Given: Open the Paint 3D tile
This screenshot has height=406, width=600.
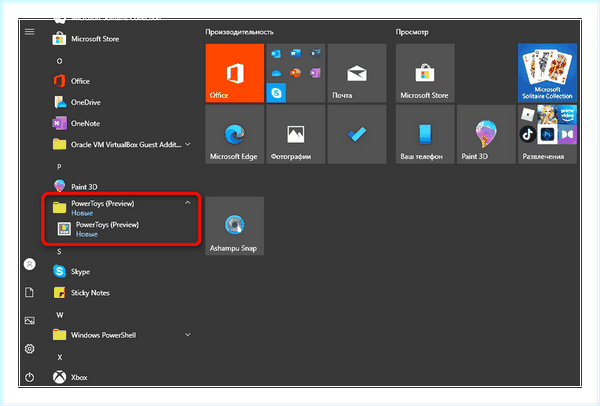Looking at the screenshot, I should point(486,134).
